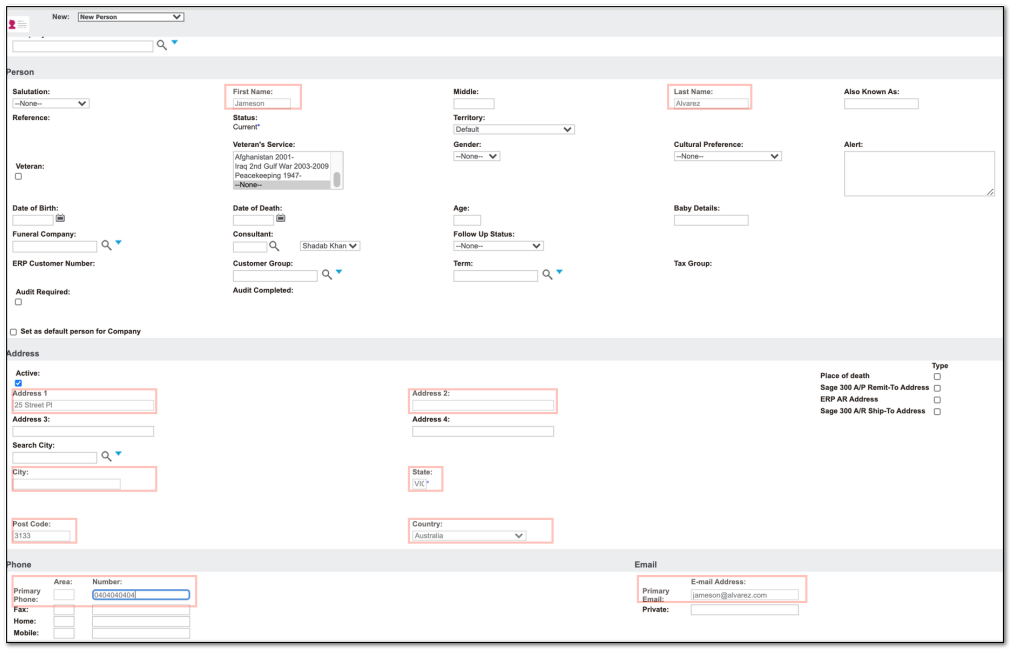The image size is (1013, 652).
Task: Open the Date of Birth calendar picker
Action: click(x=60, y=218)
